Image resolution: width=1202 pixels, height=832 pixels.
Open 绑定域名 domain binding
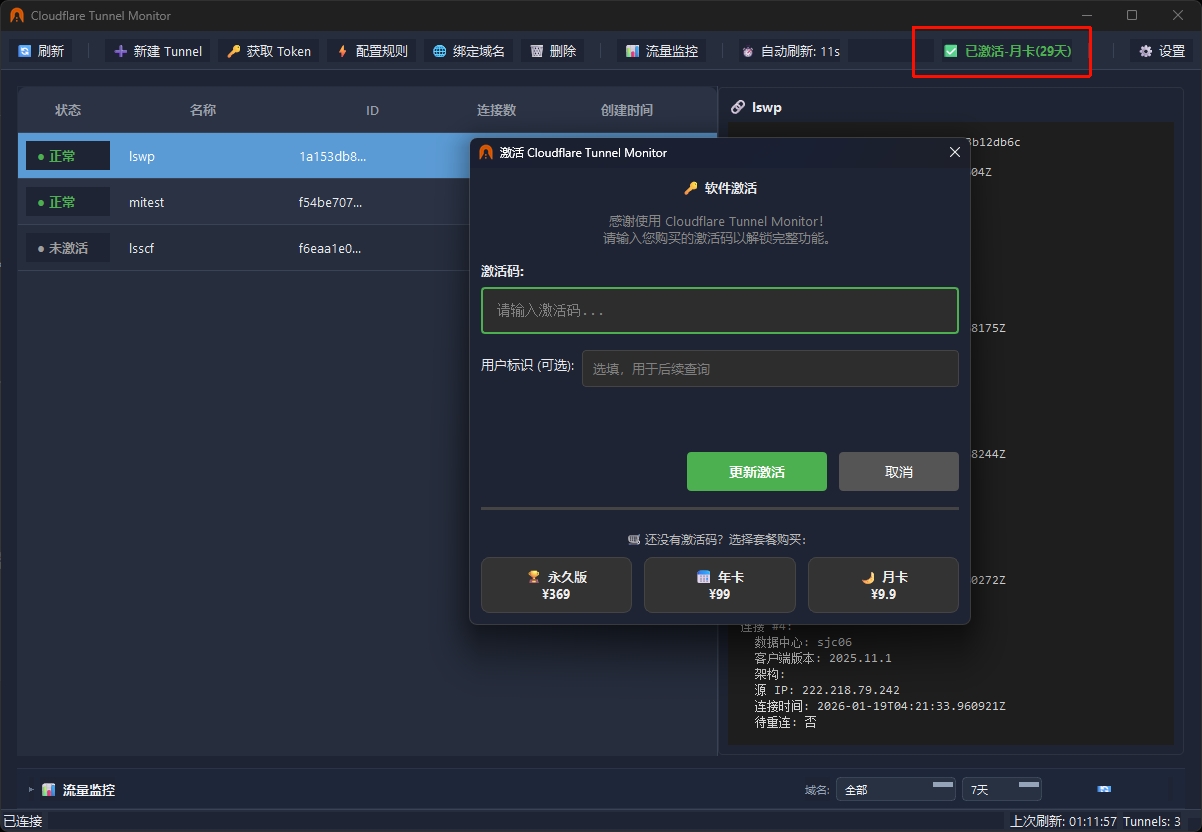(x=468, y=51)
